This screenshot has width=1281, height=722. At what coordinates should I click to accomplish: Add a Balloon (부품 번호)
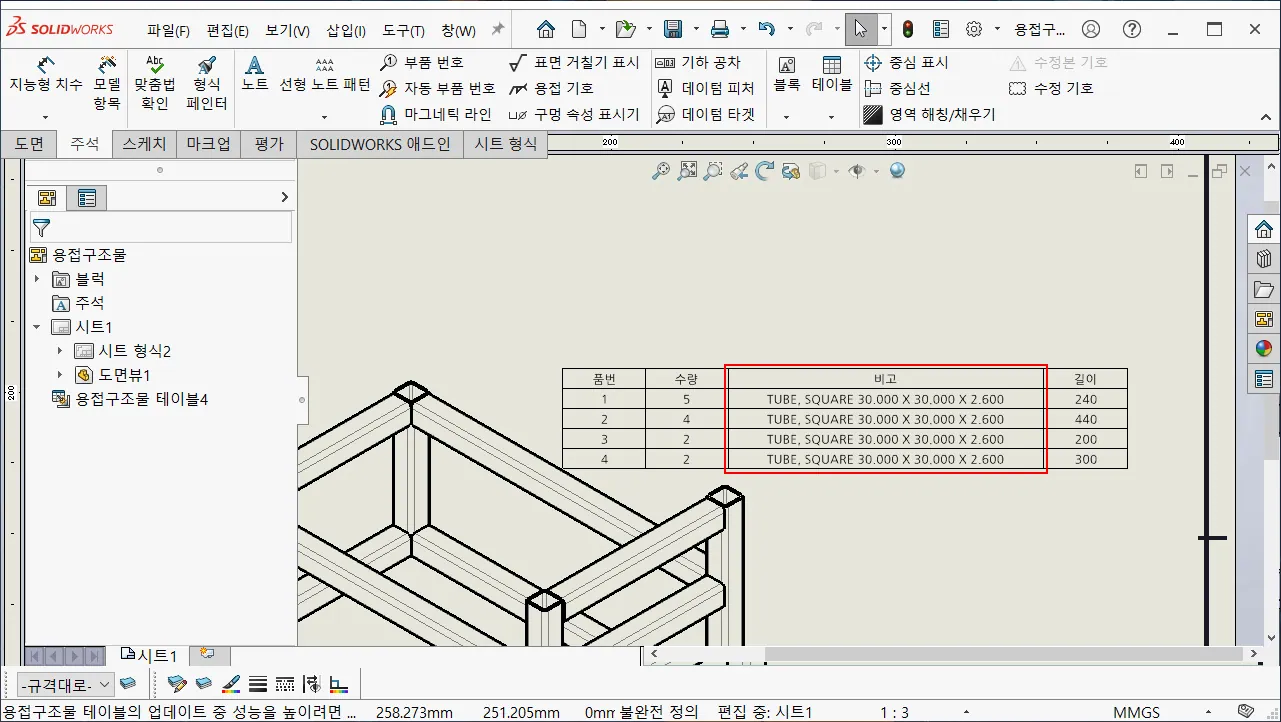422,62
